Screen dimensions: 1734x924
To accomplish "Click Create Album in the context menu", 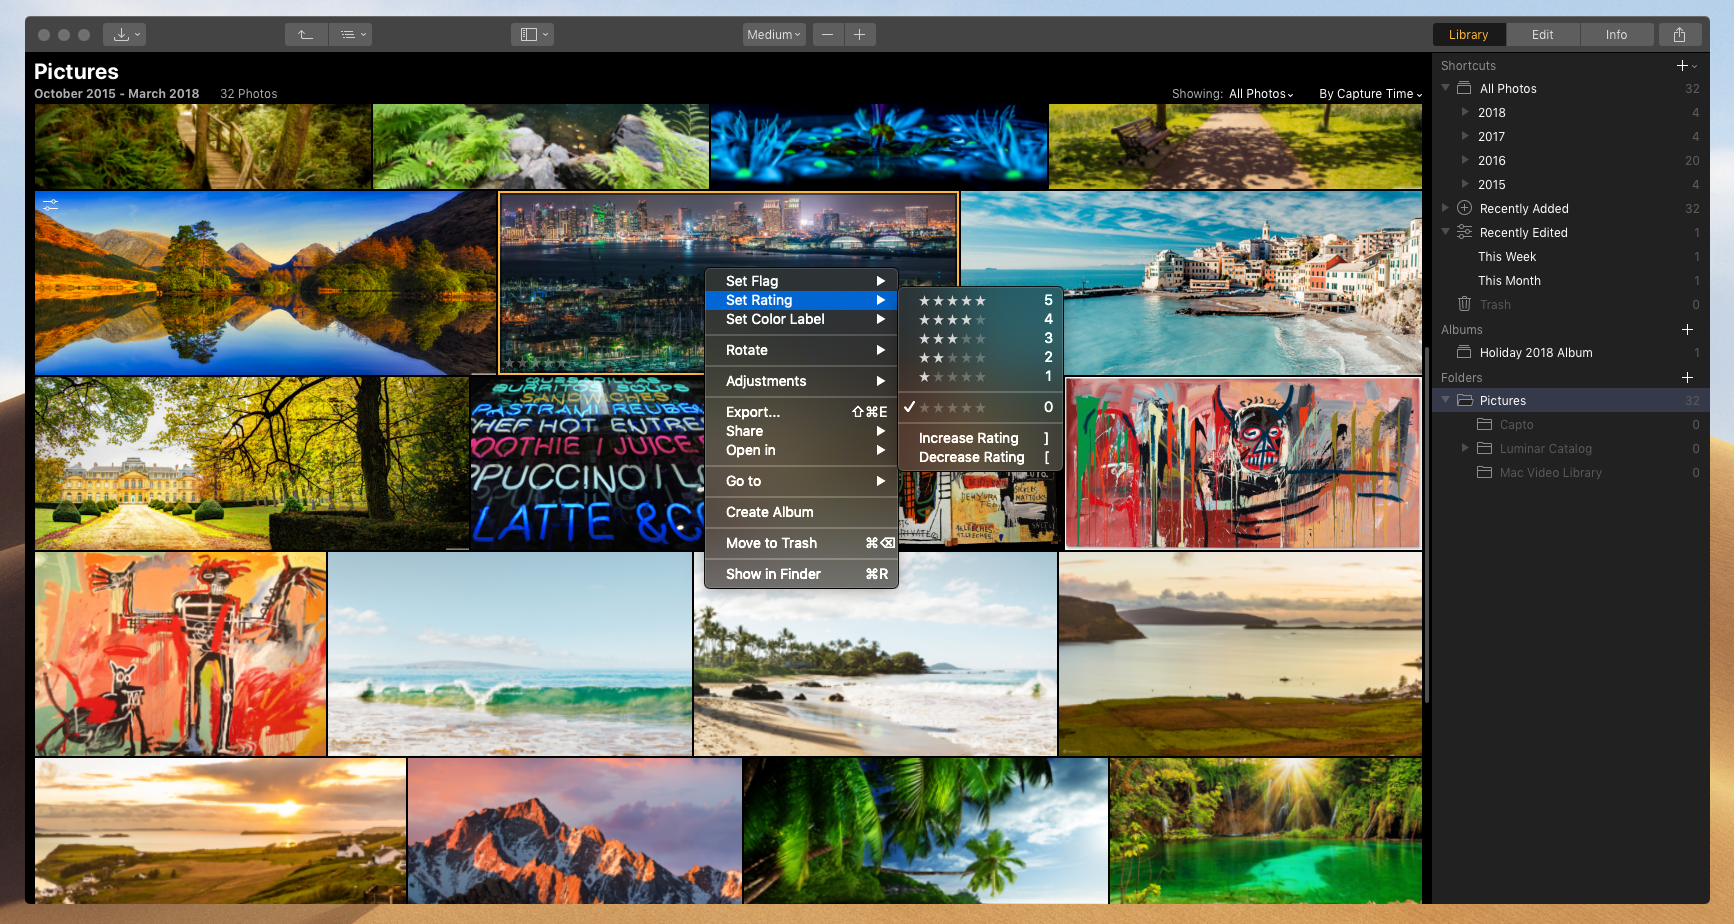I will coord(769,511).
